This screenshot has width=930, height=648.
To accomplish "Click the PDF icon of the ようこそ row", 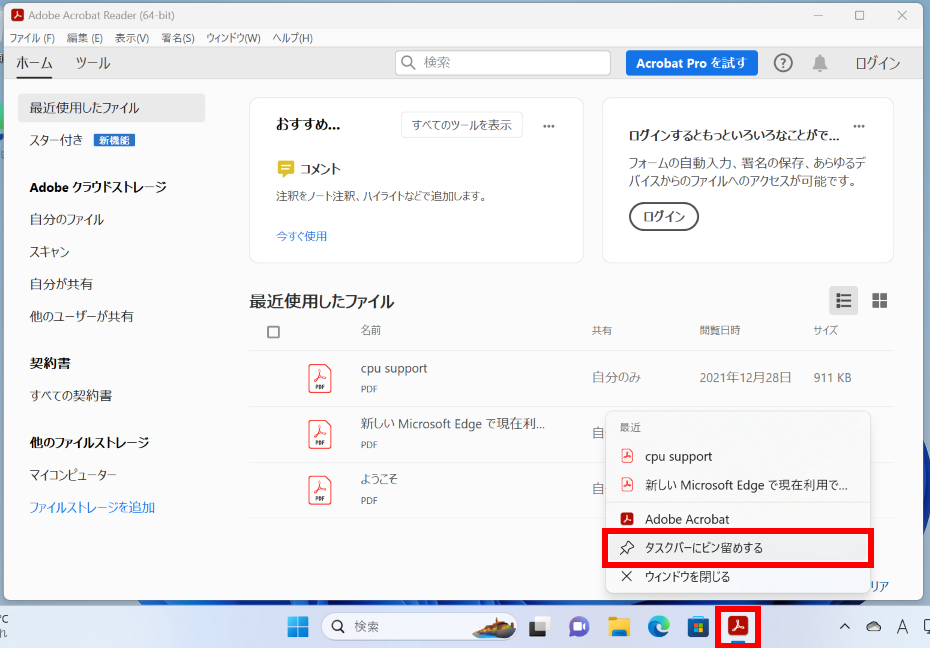I will [x=320, y=490].
